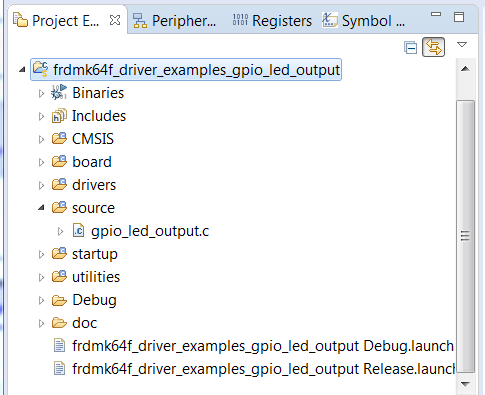Click the Debug.launch file icon
The width and height of the screenshot is (485, 395).
tap(59, 345)
